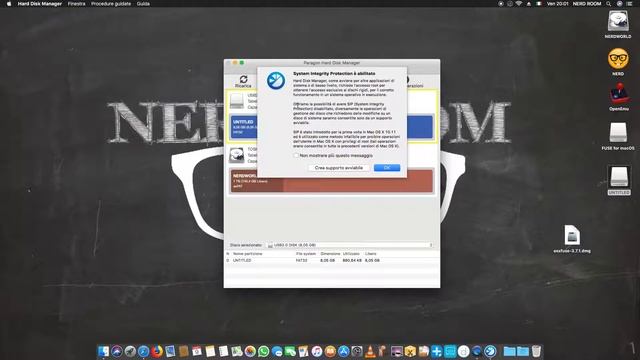Viewport: 640px width, 360px height.
Task: Open App Store from the dock
Action: [x=344, y=351]
